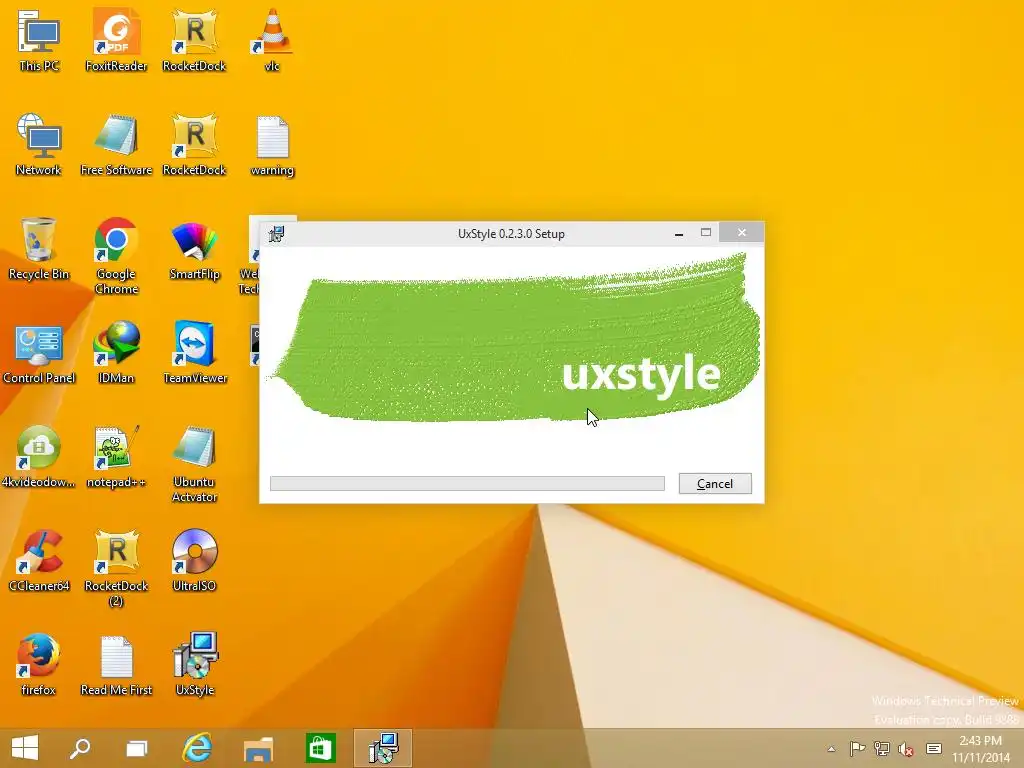The image size is (1024, 768).
Task: Select the TeamViewer desktop shortcut
Action: click(194, 353)
